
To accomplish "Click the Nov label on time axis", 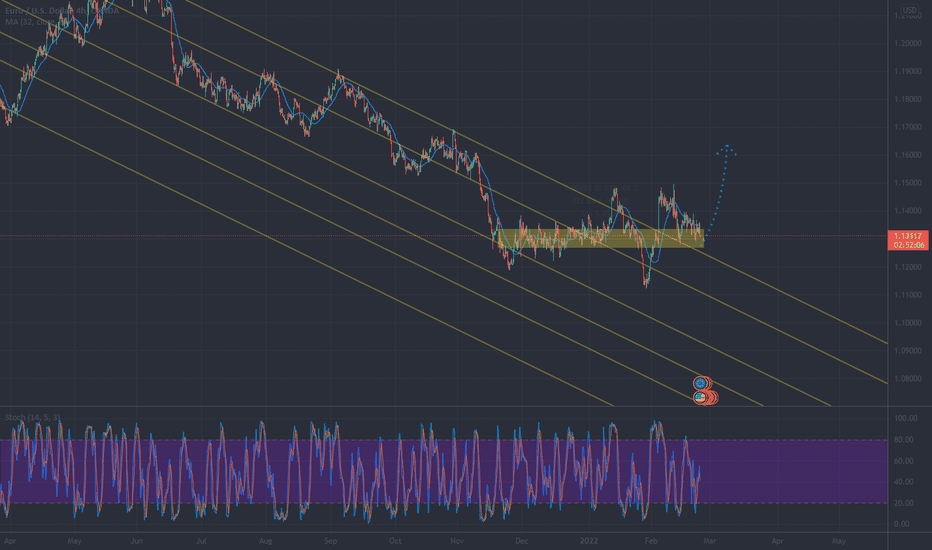I will coord(457,542).
